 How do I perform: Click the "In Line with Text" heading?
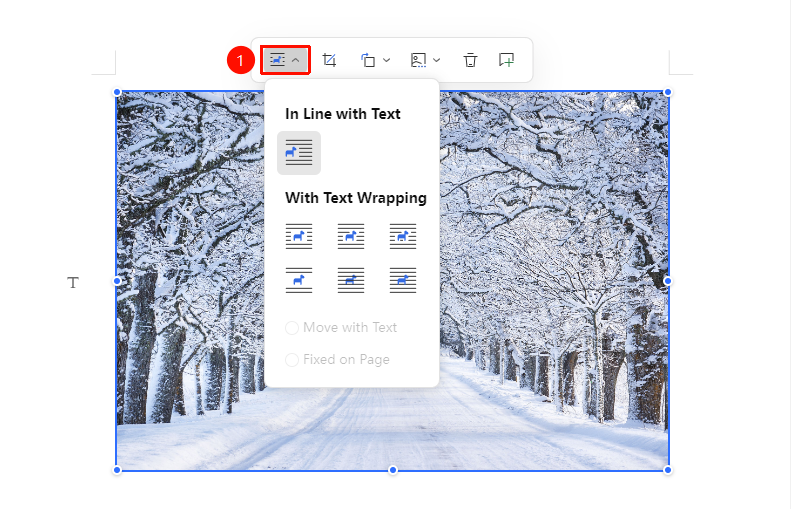coord(343,114)
